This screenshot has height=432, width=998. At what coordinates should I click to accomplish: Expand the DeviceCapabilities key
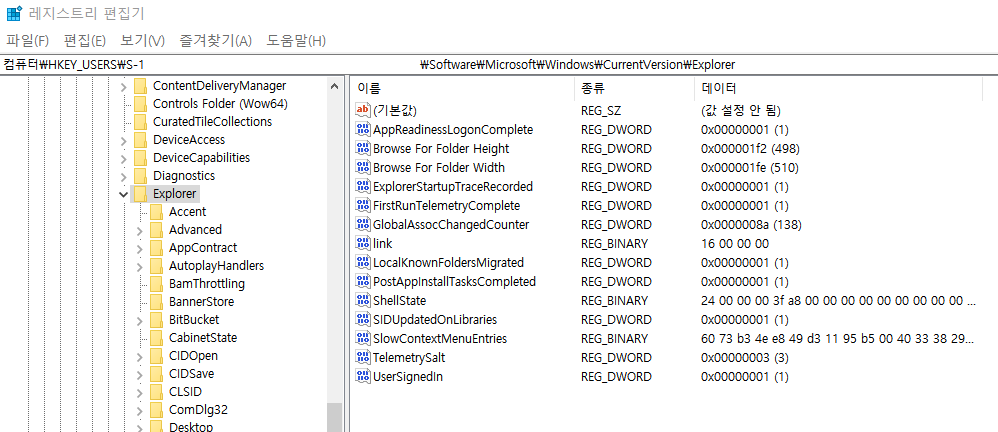point(124,158)
